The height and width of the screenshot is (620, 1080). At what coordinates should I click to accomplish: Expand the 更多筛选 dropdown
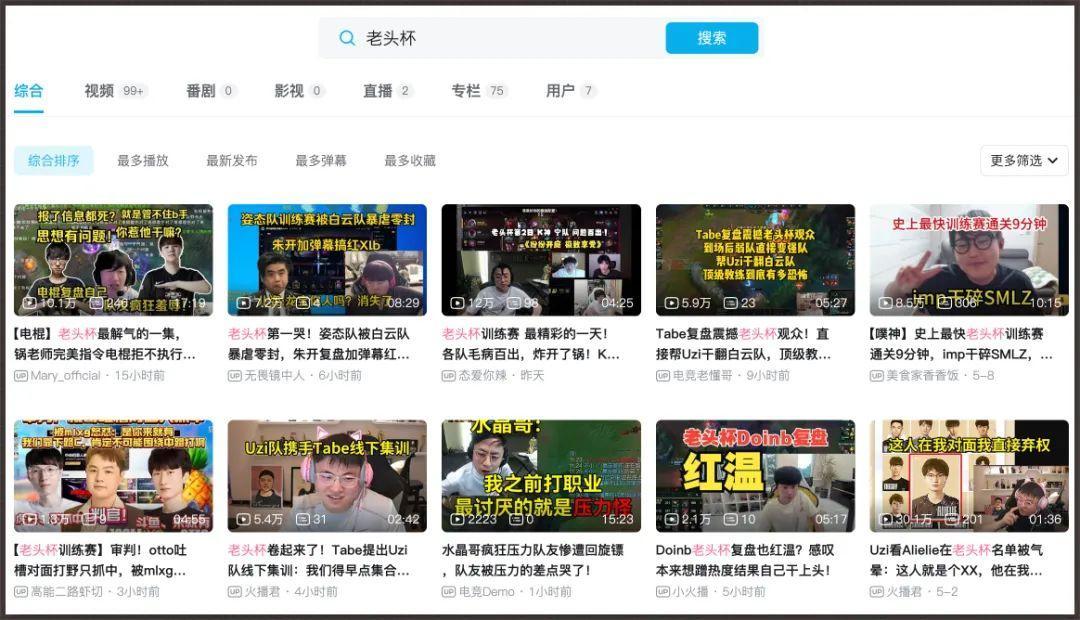click(1024, 161)
